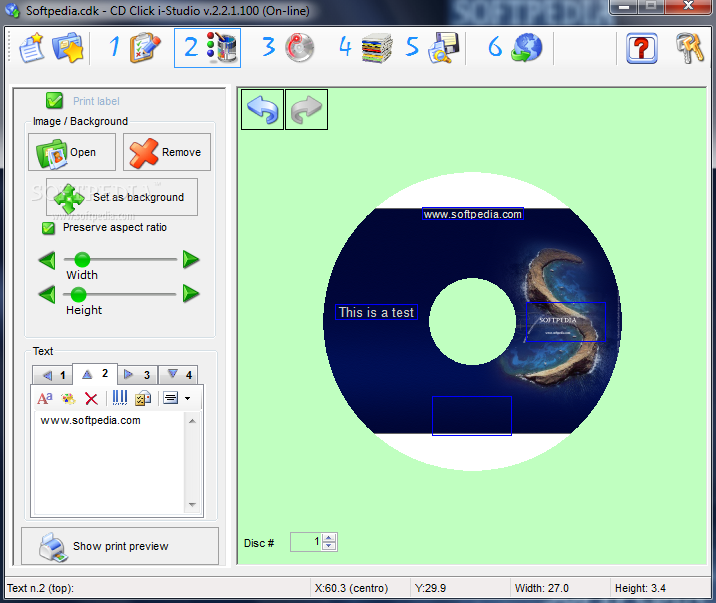
Task: Select the right Softpedia text box on disc
Action: click(x=566, y=322)
